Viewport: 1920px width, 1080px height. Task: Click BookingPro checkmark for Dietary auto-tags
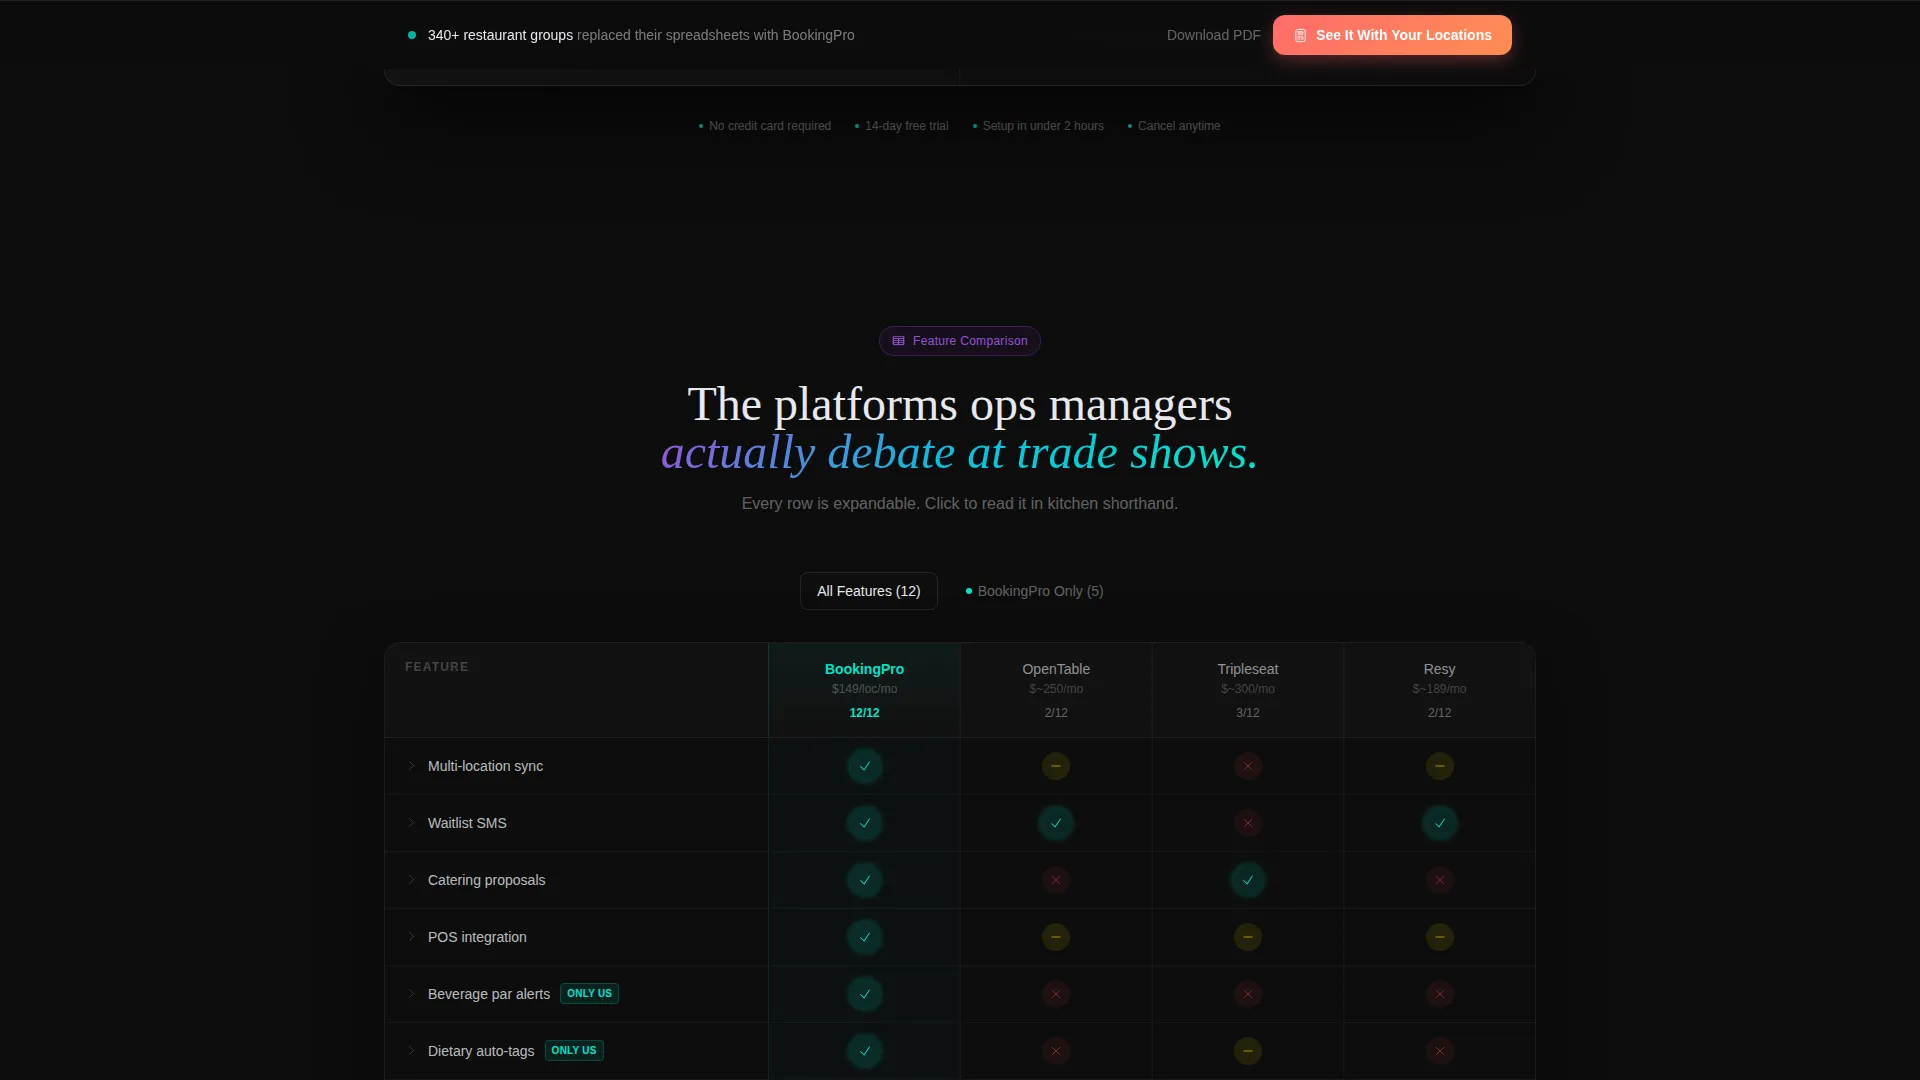[865, 1051]
